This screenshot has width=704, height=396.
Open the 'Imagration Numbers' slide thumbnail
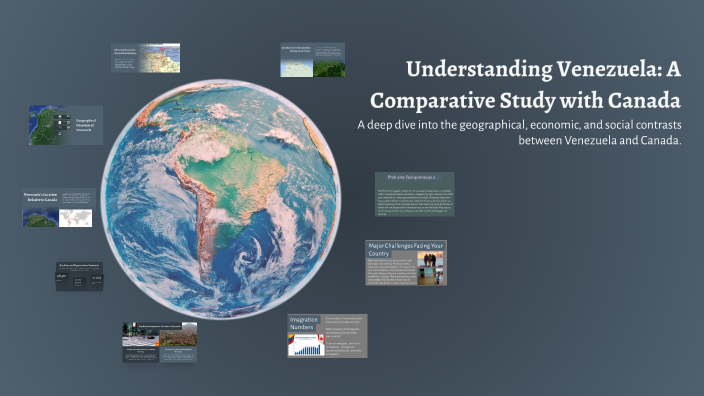[x=327, y=336]
